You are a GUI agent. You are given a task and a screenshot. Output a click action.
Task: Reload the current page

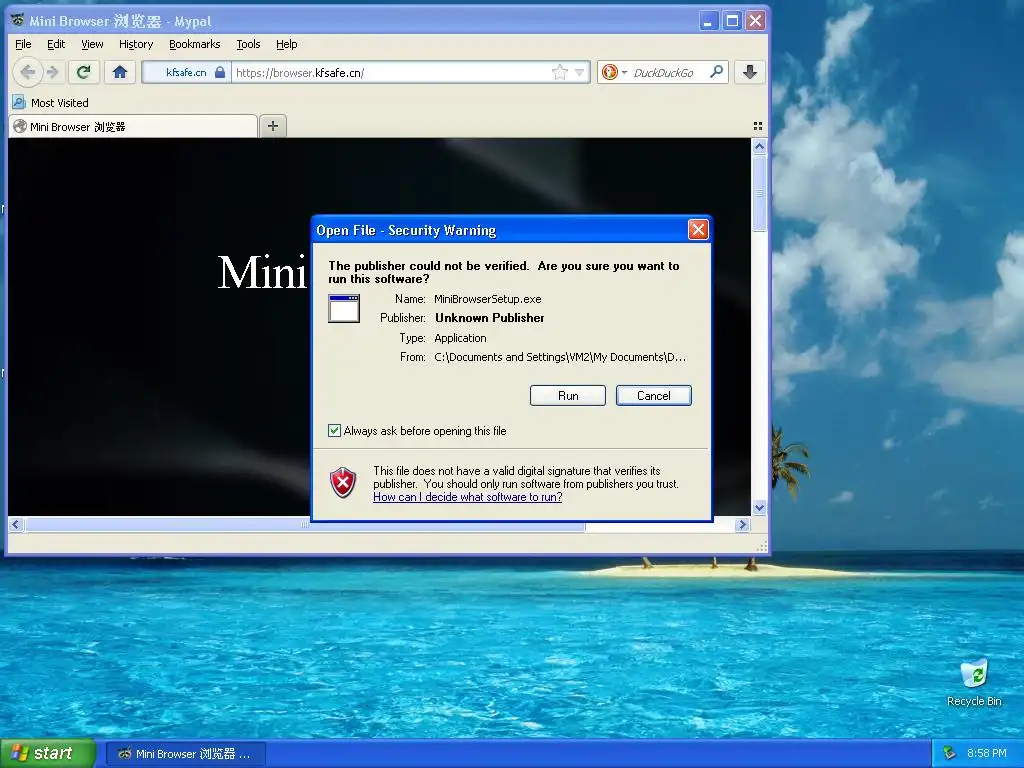point(83,72)
